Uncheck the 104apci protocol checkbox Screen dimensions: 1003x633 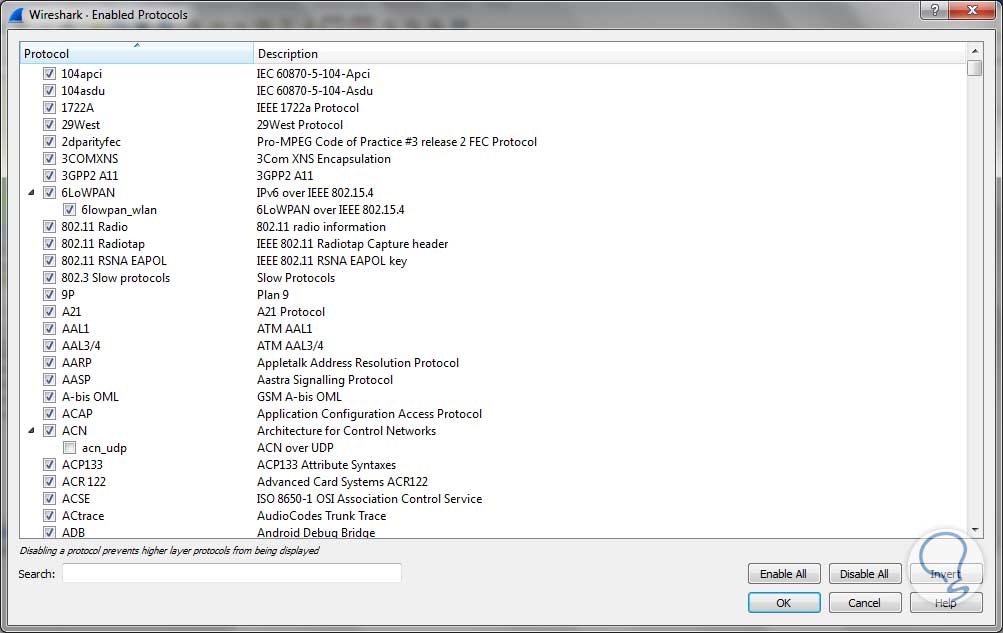tap(49, 74)
